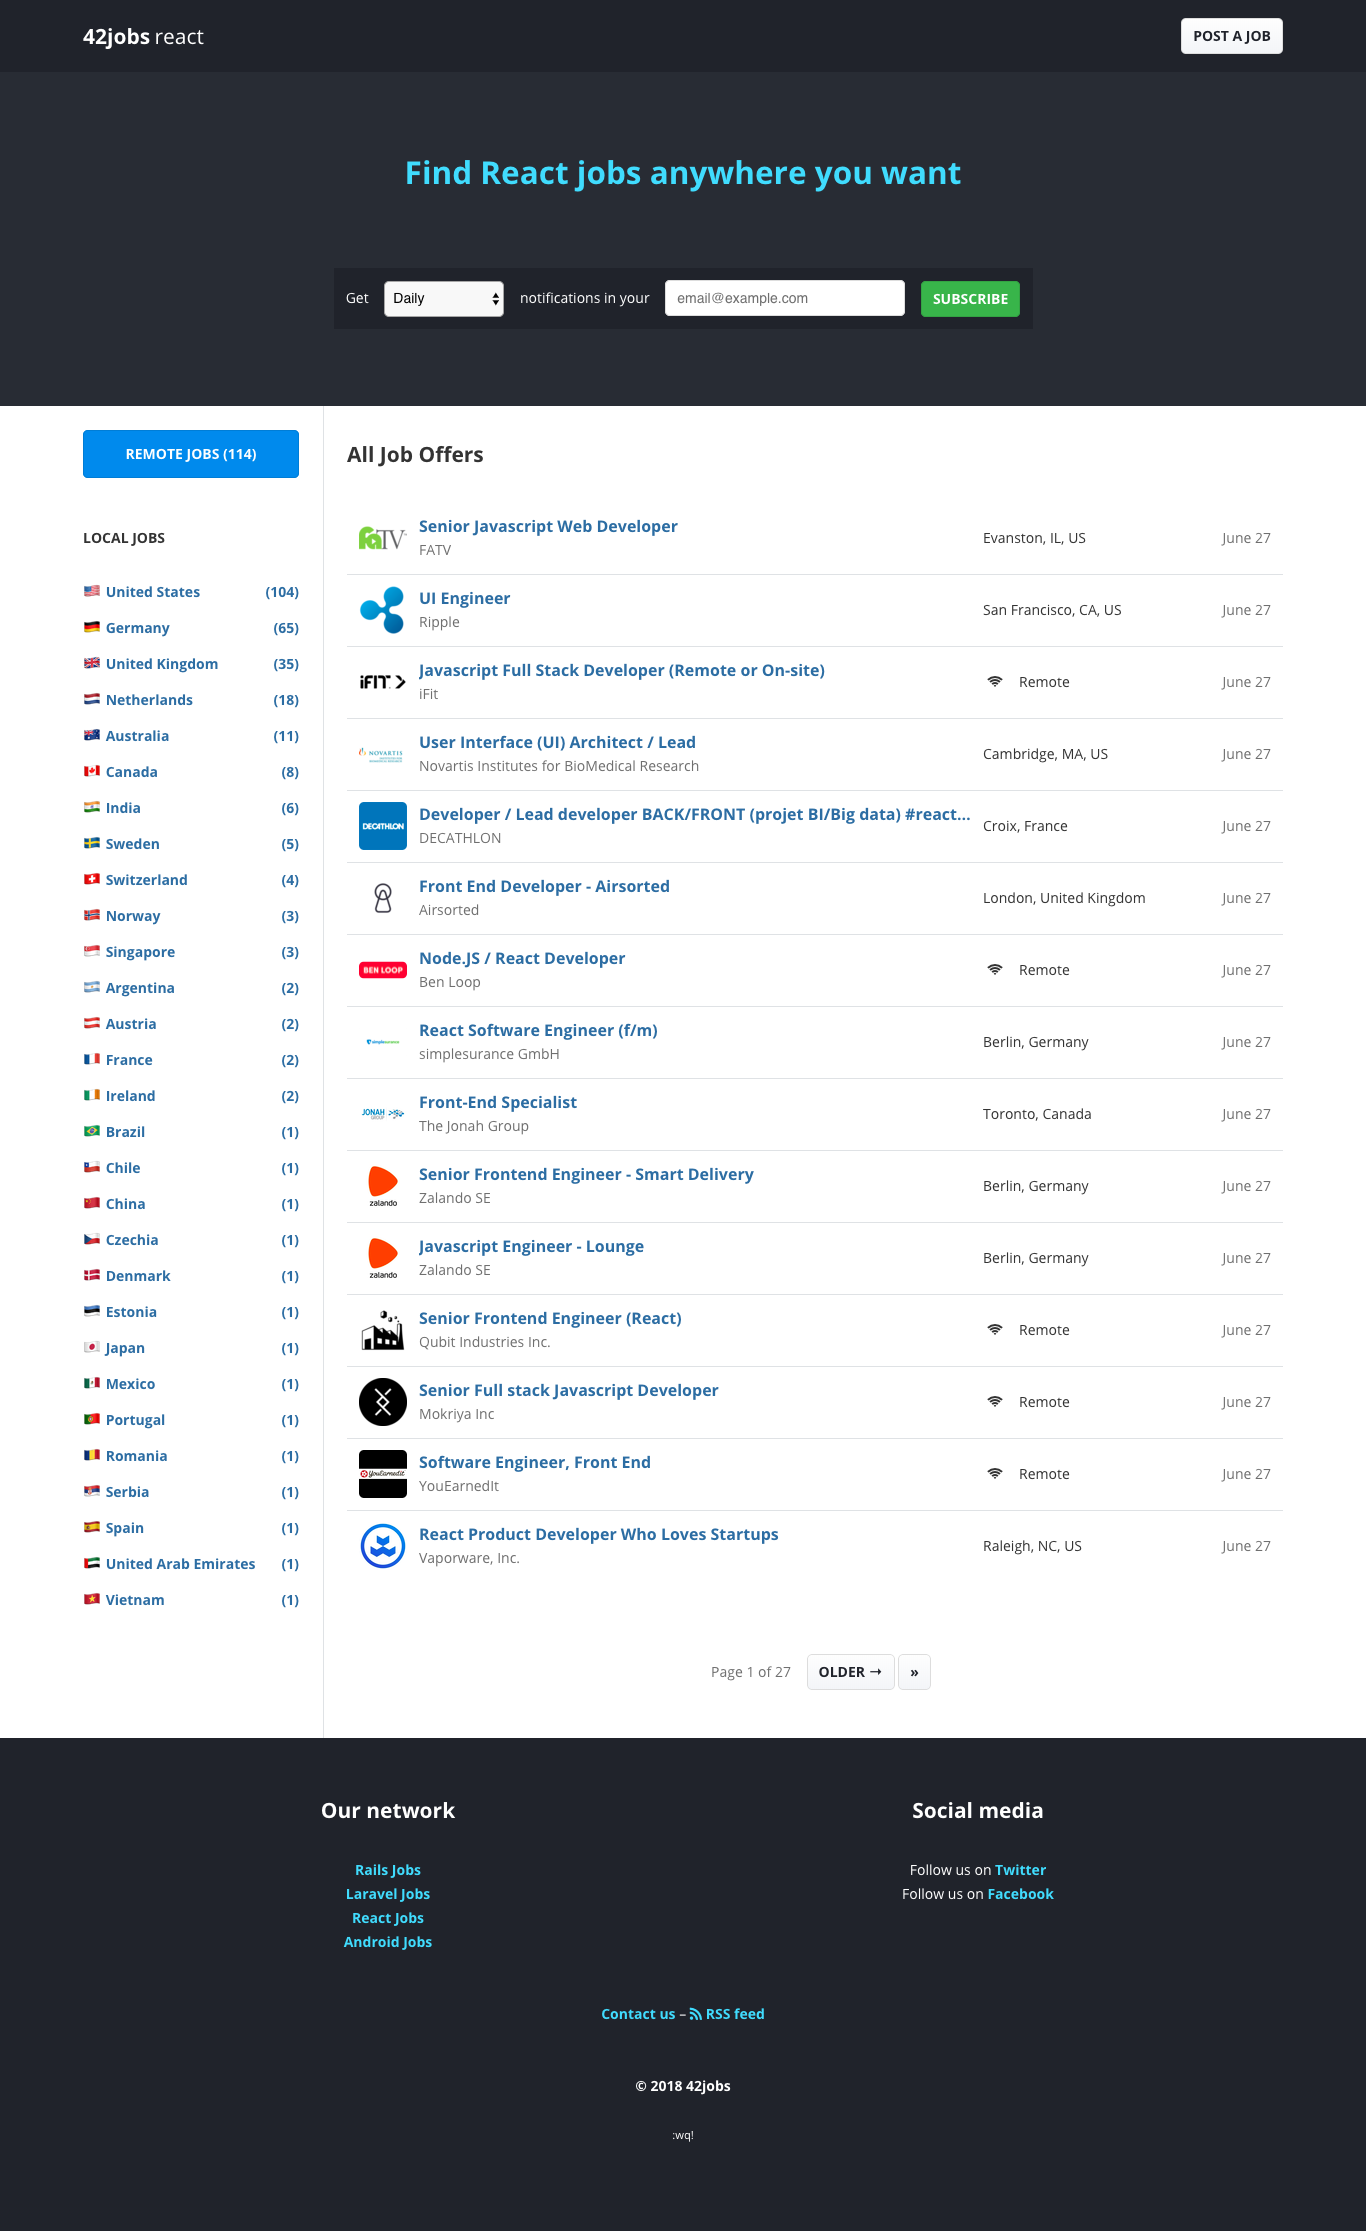The height and width of the screenshot is (2231, 1366).
Task: Click the Post a Job button
Action: pos(1232,36)
